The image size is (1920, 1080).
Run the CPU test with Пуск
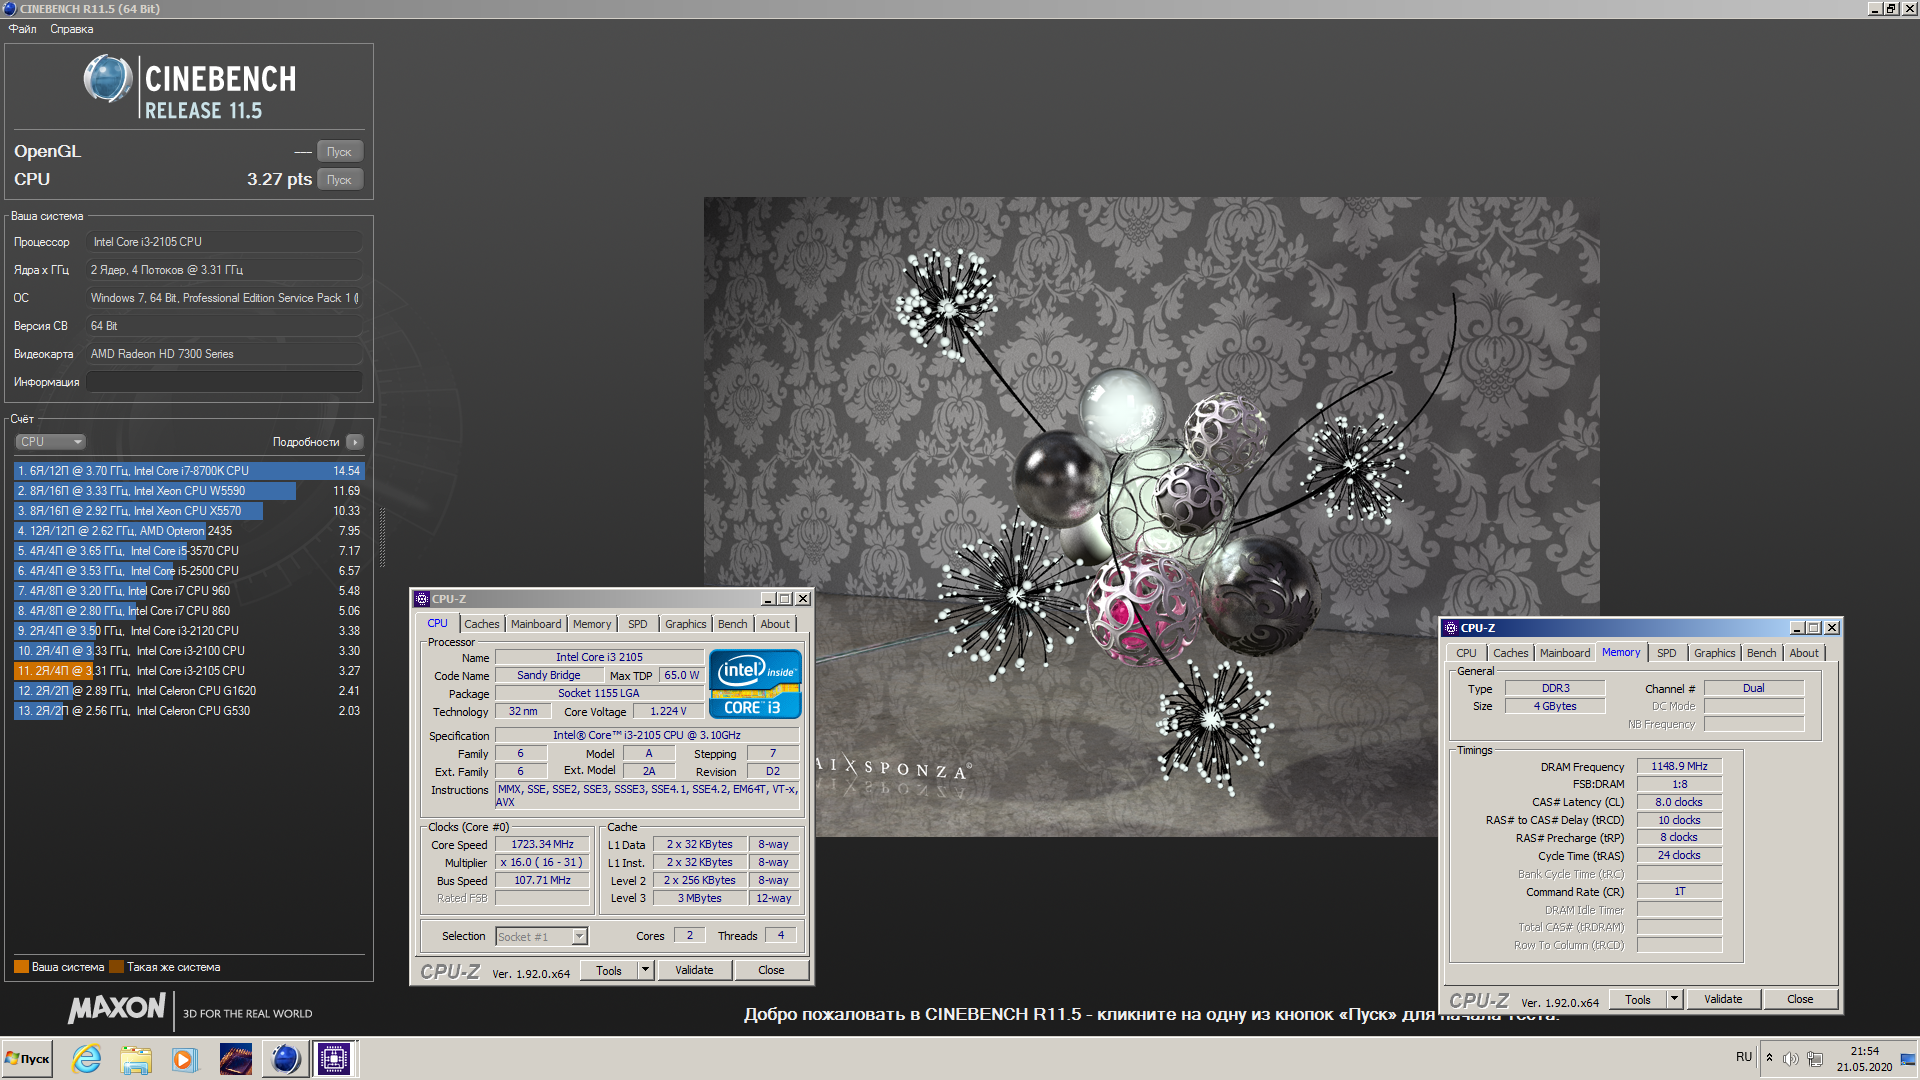tap(340, 180)
